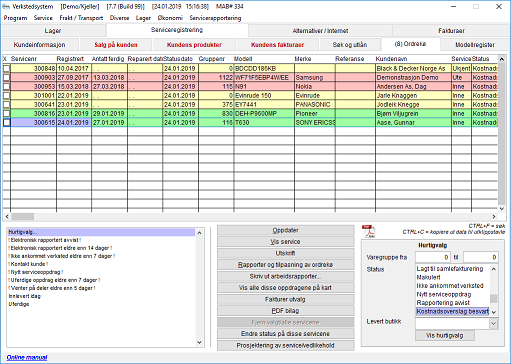
Task: Tick checkbox for service 301001
Action: coord(6,95)
